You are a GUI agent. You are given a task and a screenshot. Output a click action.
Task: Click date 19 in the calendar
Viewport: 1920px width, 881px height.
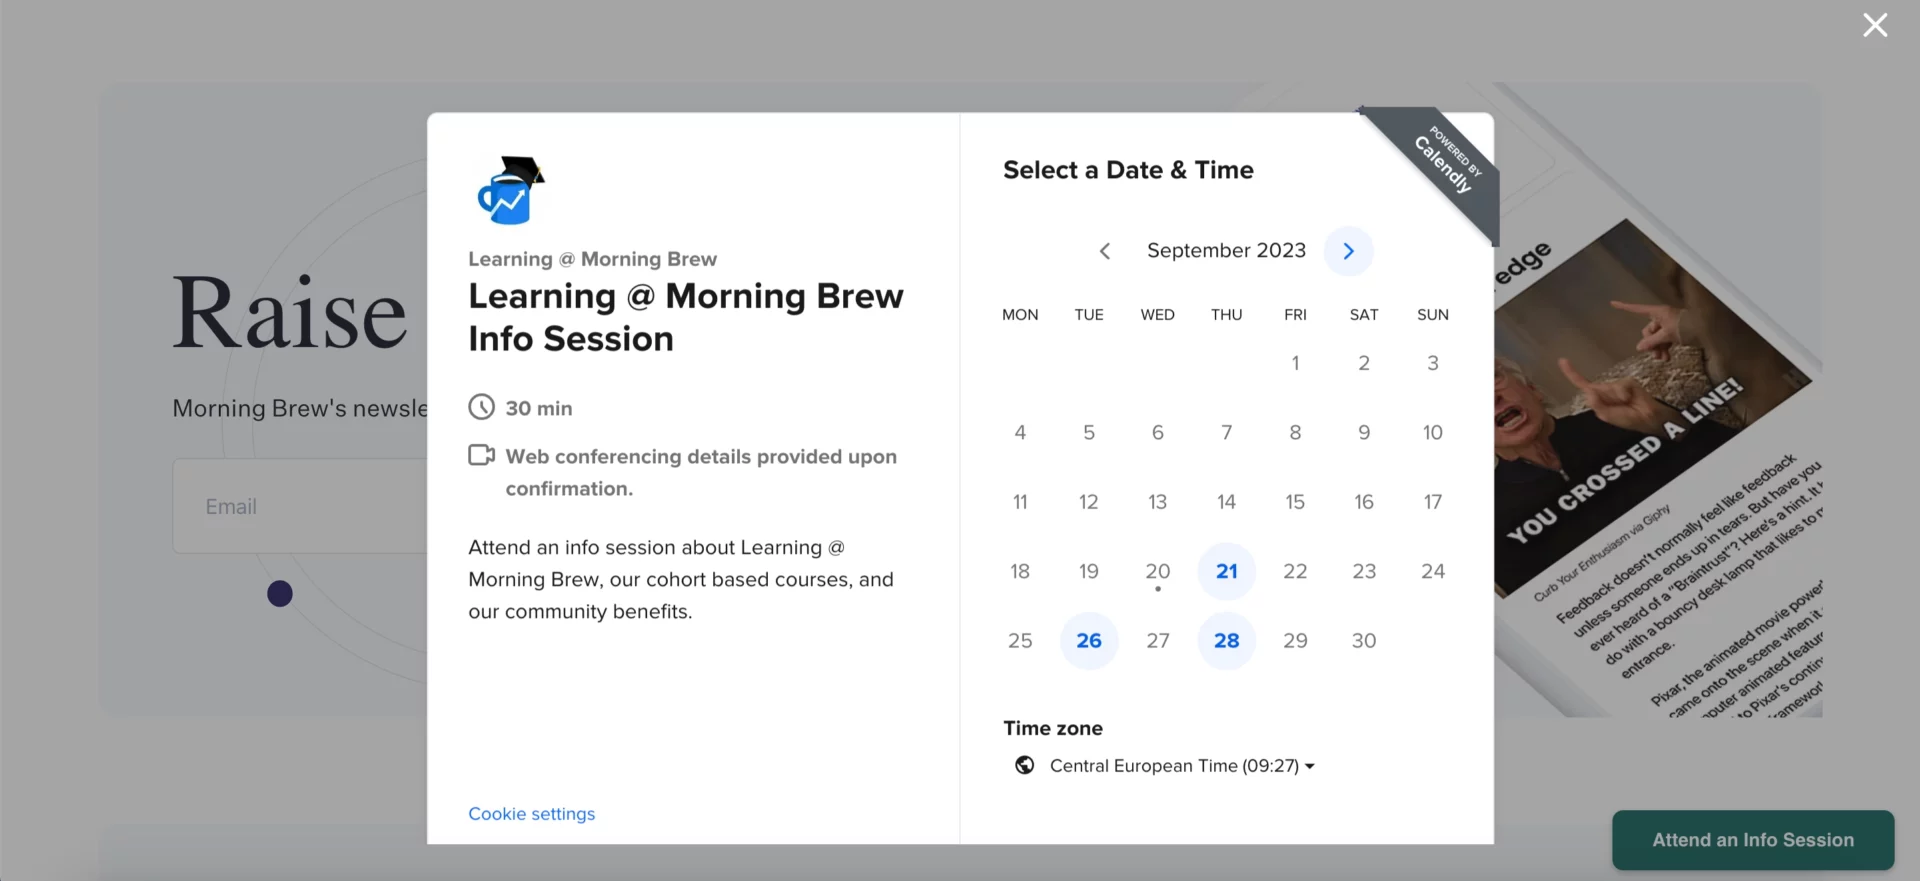(x=1089, y=571)
